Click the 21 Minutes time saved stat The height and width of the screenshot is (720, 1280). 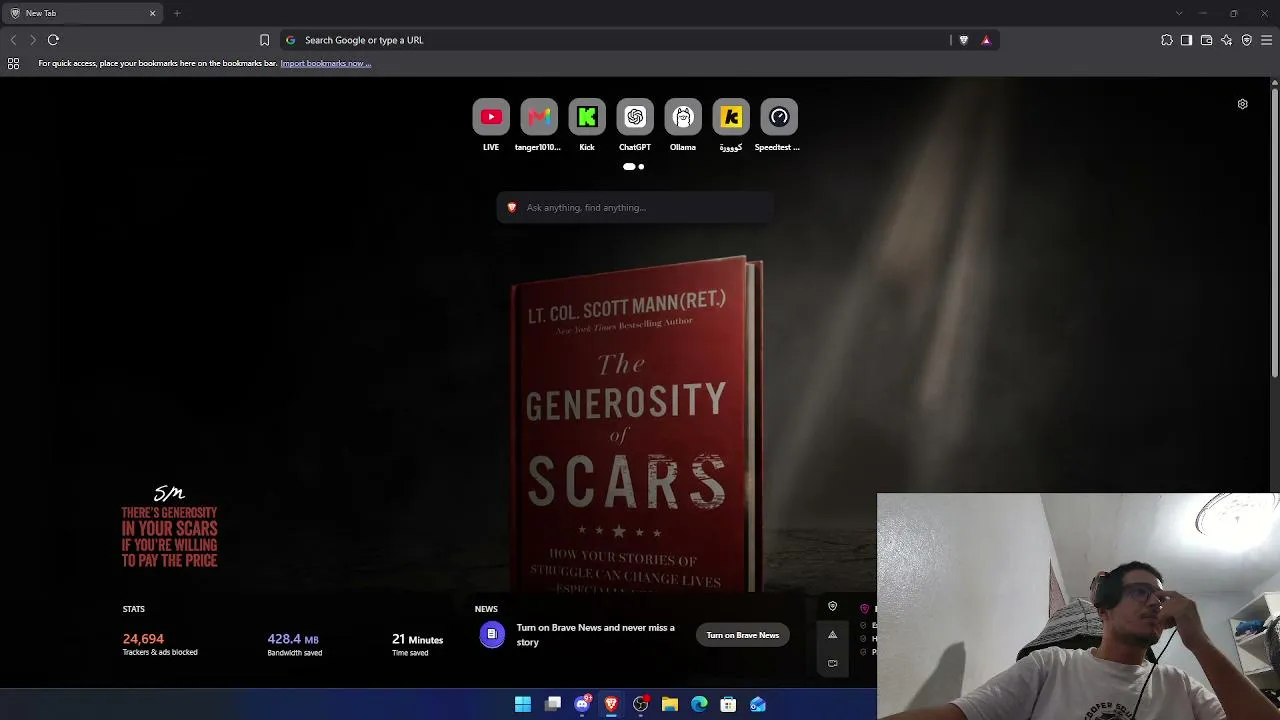[x=417, y=644]
